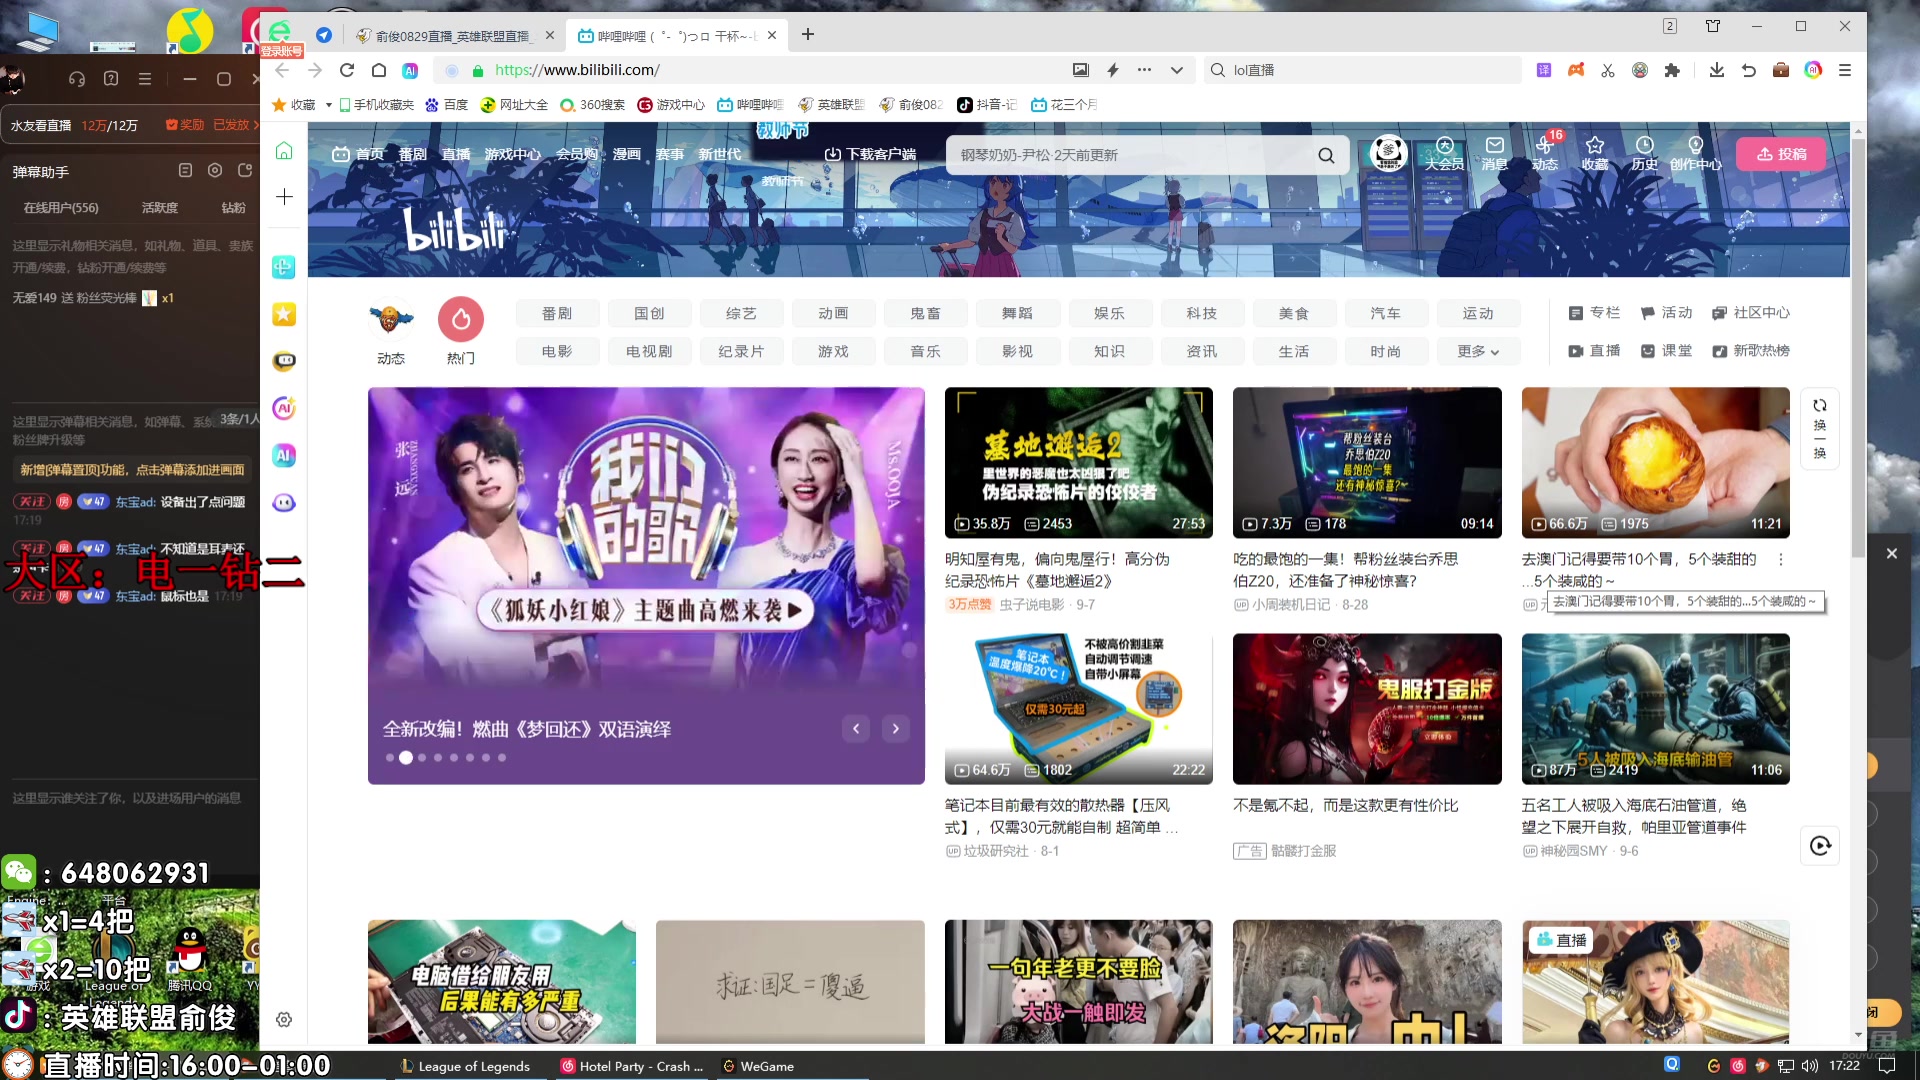Open 新歌热榜 link
The width and height of the screenshot is (1920, 1080).
click(x=1751, y=351)
